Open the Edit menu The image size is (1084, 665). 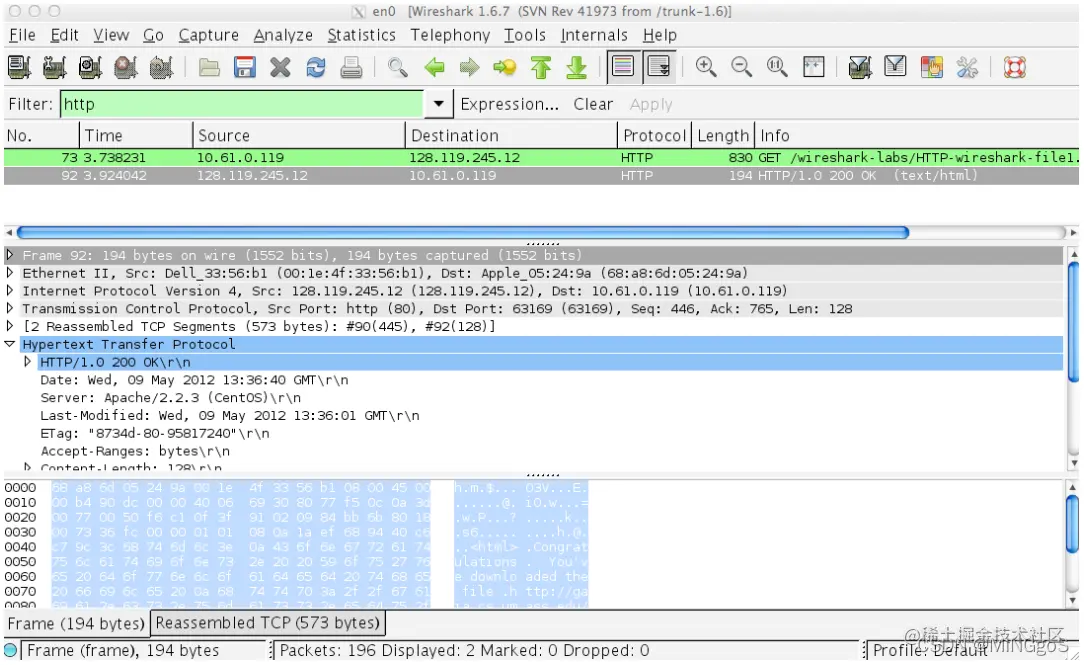64,35
